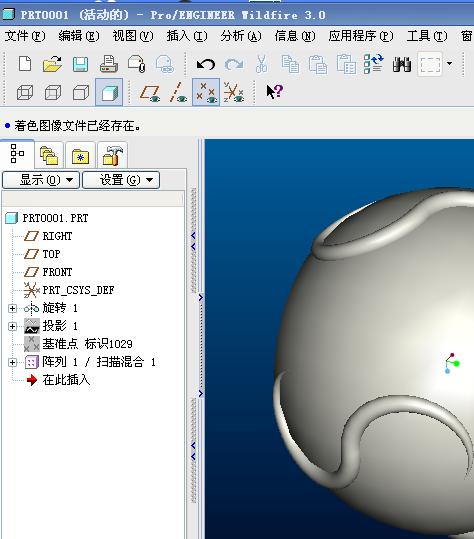The image size is (474, 539).
Task: Open the 信息(N) menu
Action: (295, 36)
